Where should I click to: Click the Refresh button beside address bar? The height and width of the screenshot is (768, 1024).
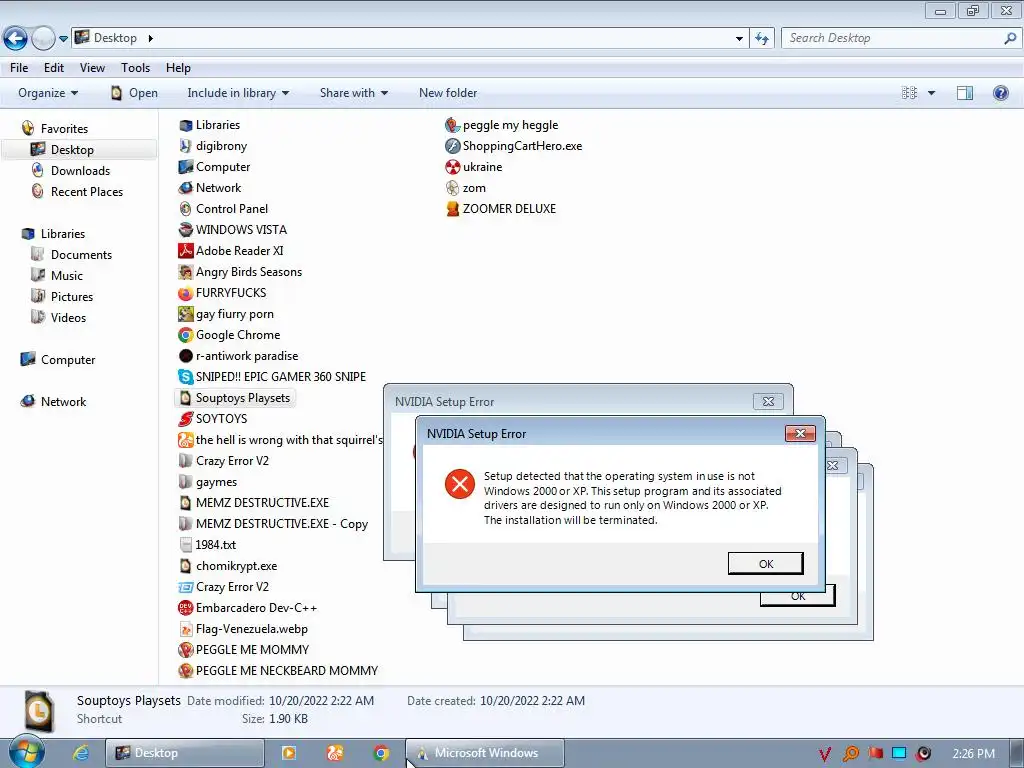(762, 39)
